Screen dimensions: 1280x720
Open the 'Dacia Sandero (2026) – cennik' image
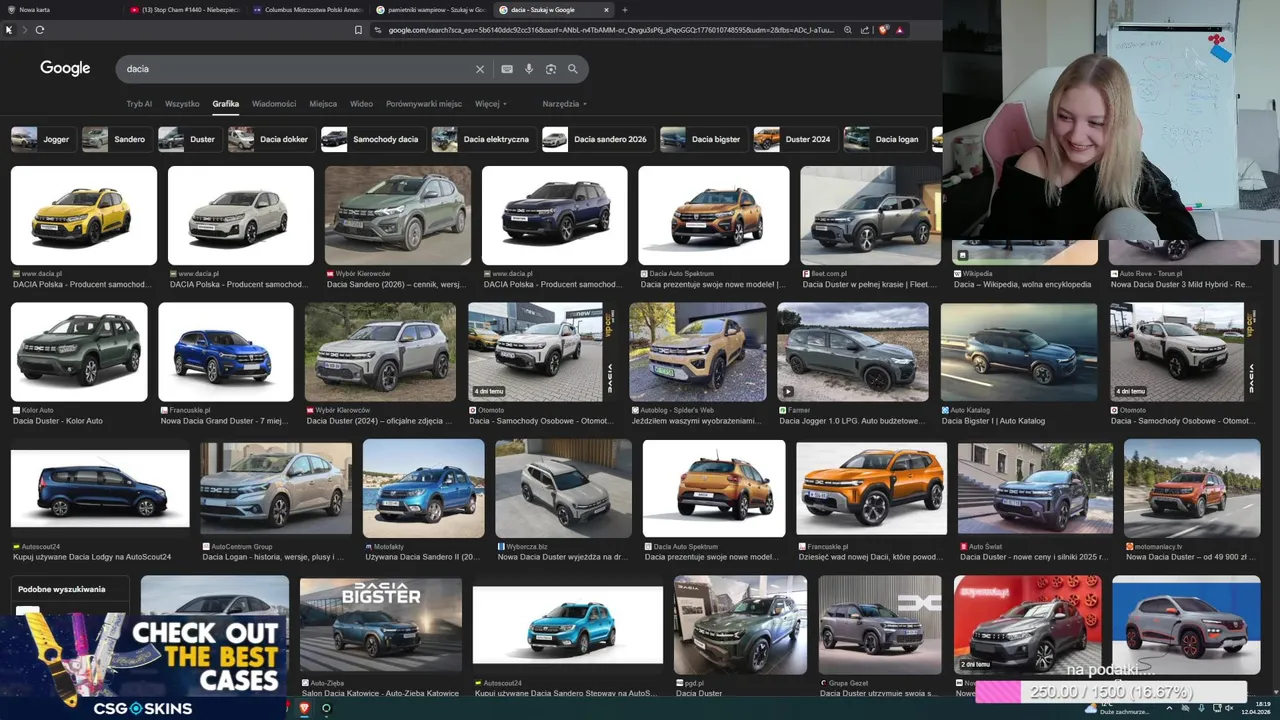point(398,215)
